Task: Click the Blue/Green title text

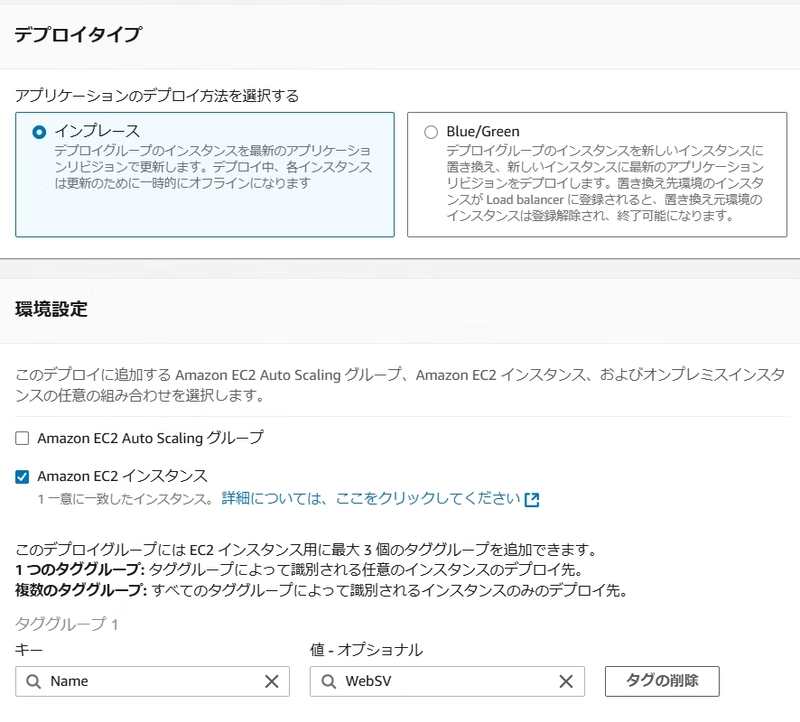Action: coord(483,131)
